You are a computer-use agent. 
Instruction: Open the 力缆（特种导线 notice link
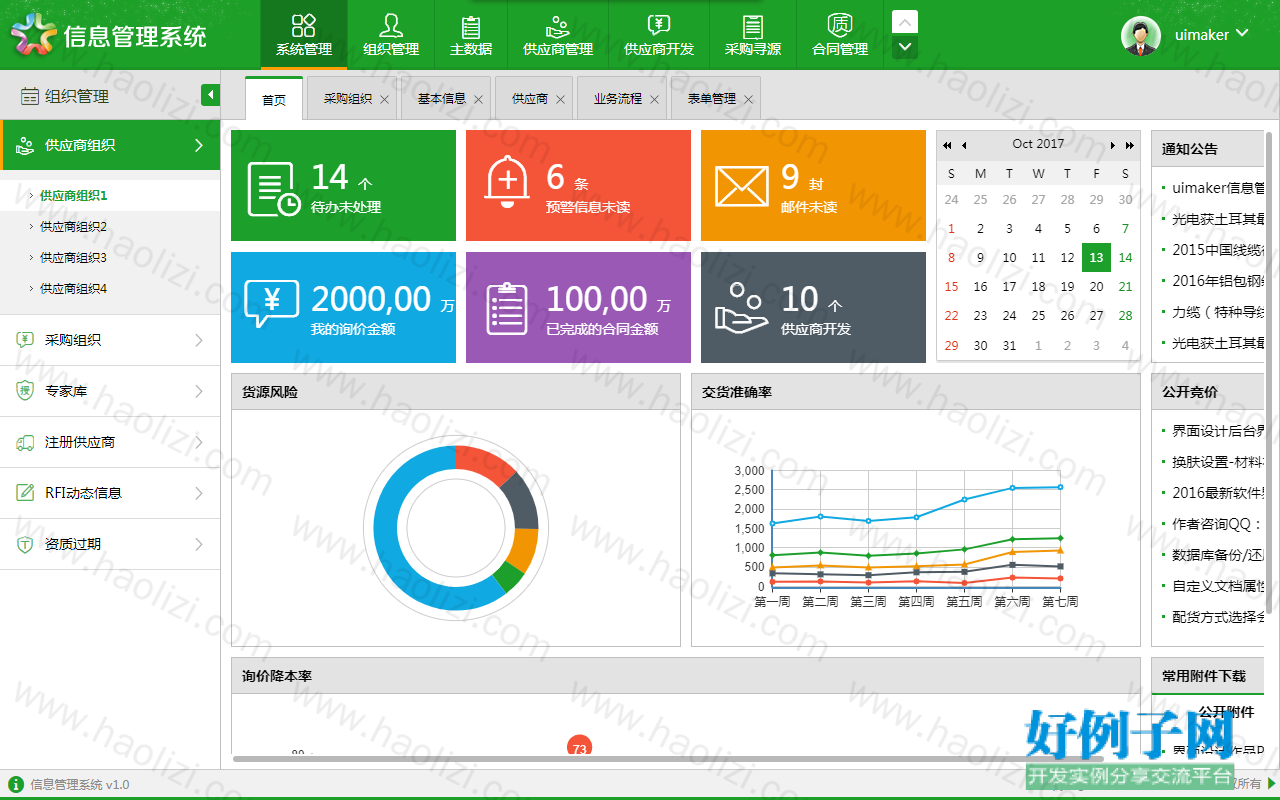(1218, 311)
